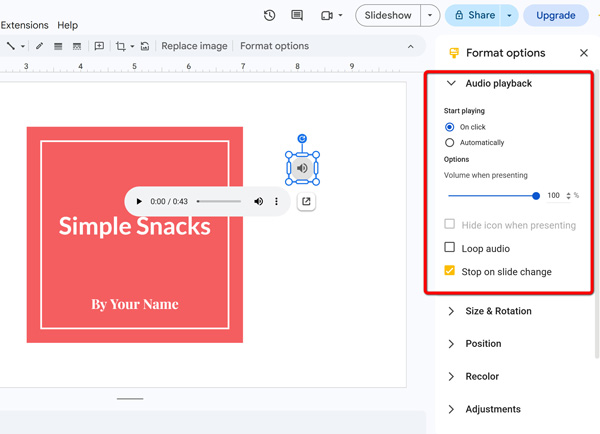Collapse the menus with up chevron
This screenshot has height=434, width=600.
(411, 46)
